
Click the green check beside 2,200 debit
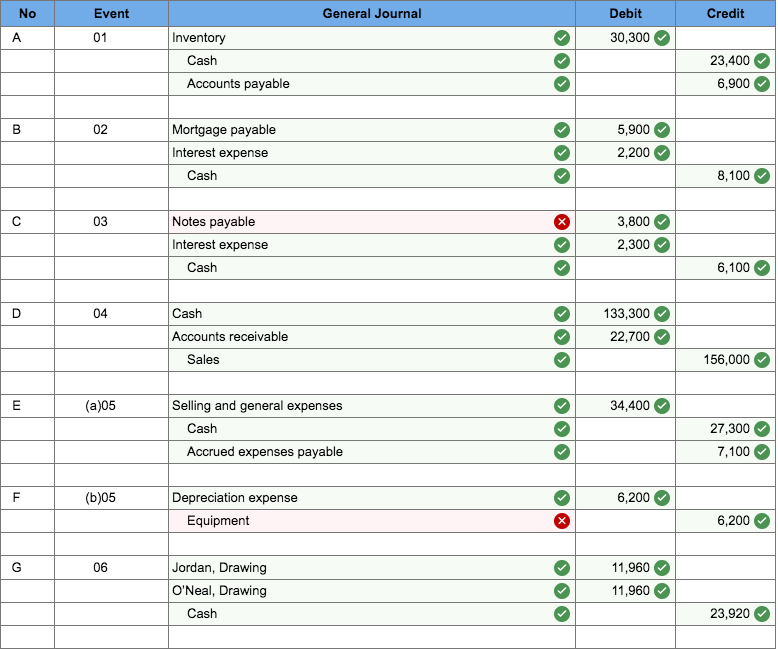(x=662, y=153)
